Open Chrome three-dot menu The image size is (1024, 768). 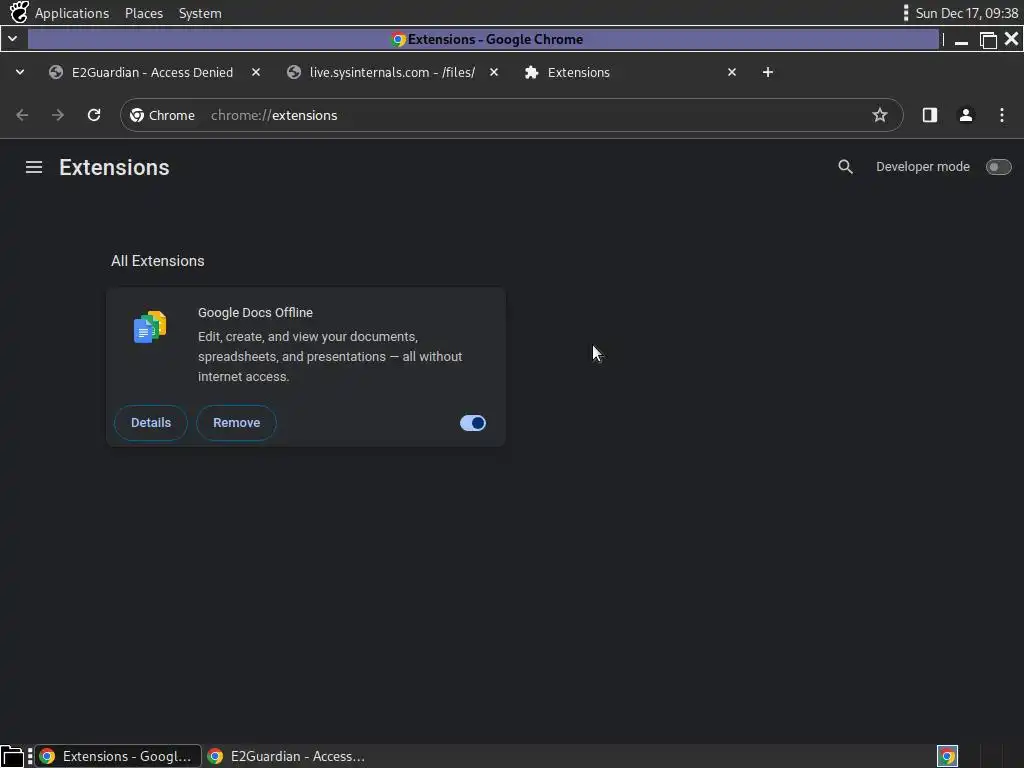click(1002, 115)
